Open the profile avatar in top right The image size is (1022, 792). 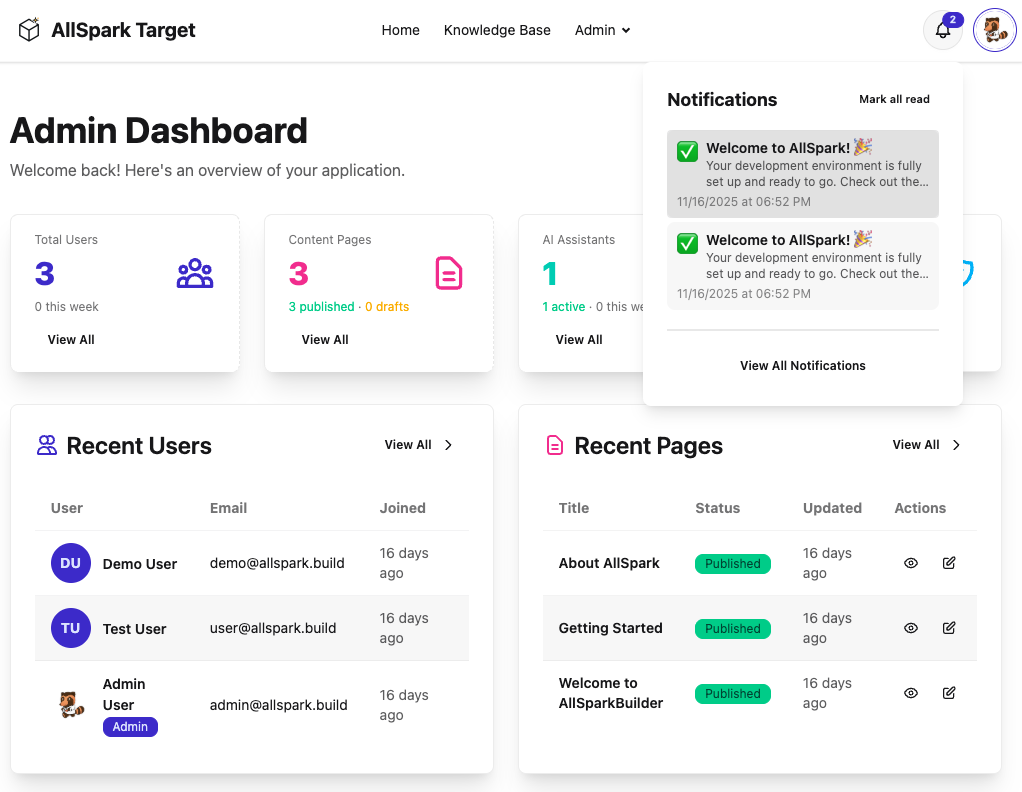point(994,30)
